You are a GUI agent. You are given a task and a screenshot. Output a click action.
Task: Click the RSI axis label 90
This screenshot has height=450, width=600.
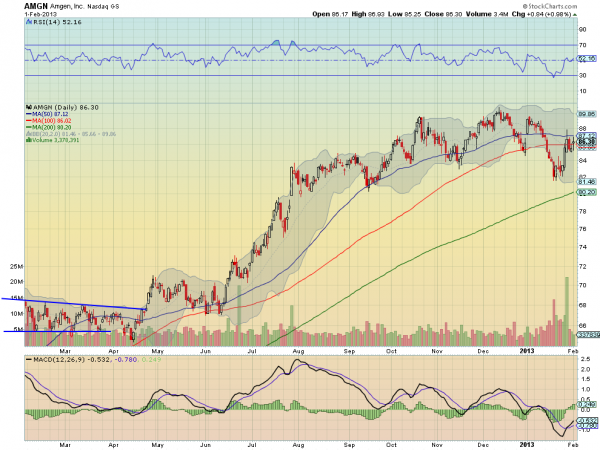pos(583,29)
